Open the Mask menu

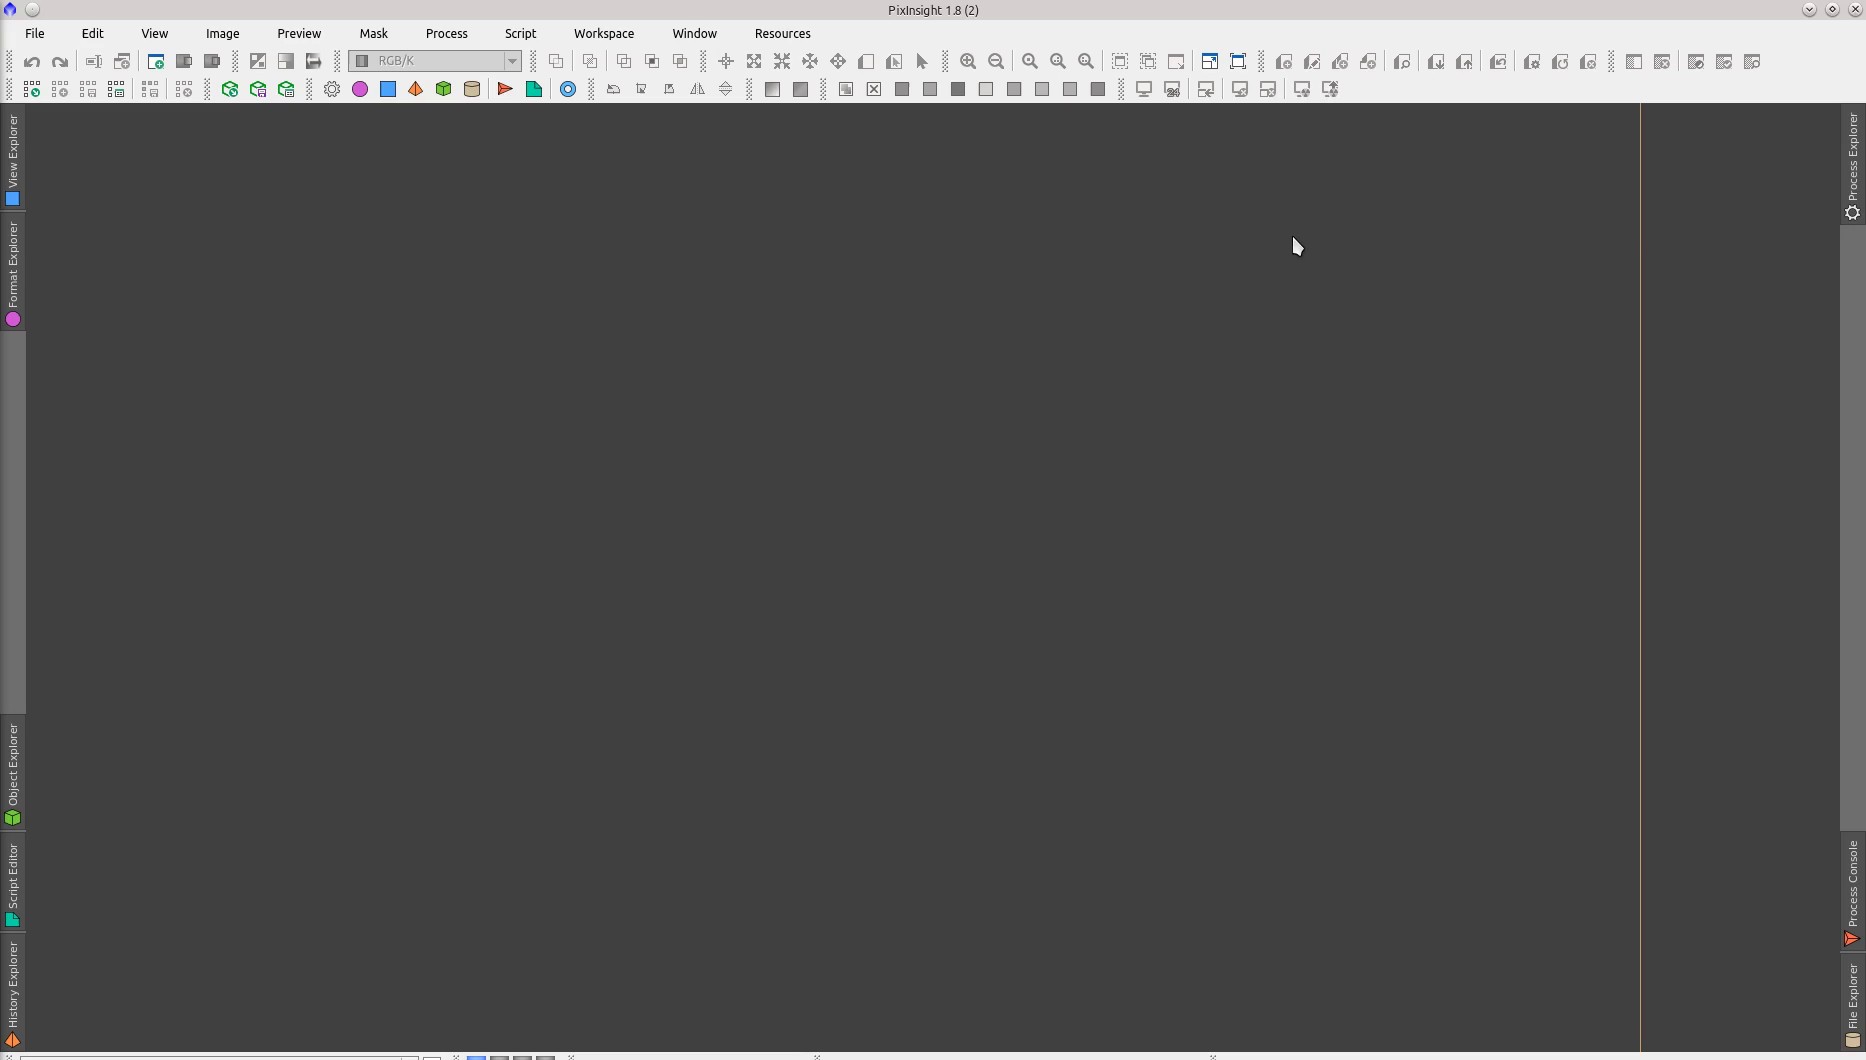[374, 34]
